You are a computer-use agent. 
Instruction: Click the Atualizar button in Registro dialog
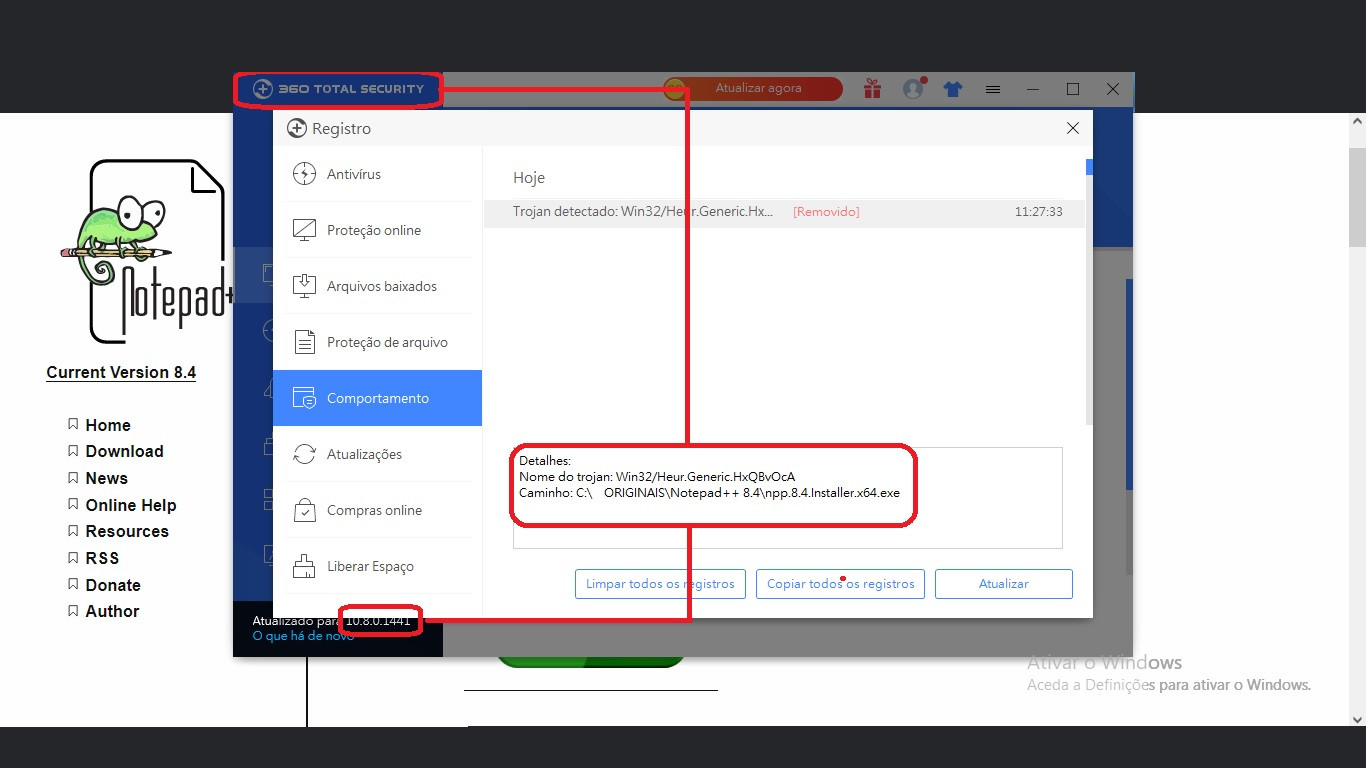pyautogui.click(x=1004, y=584)
